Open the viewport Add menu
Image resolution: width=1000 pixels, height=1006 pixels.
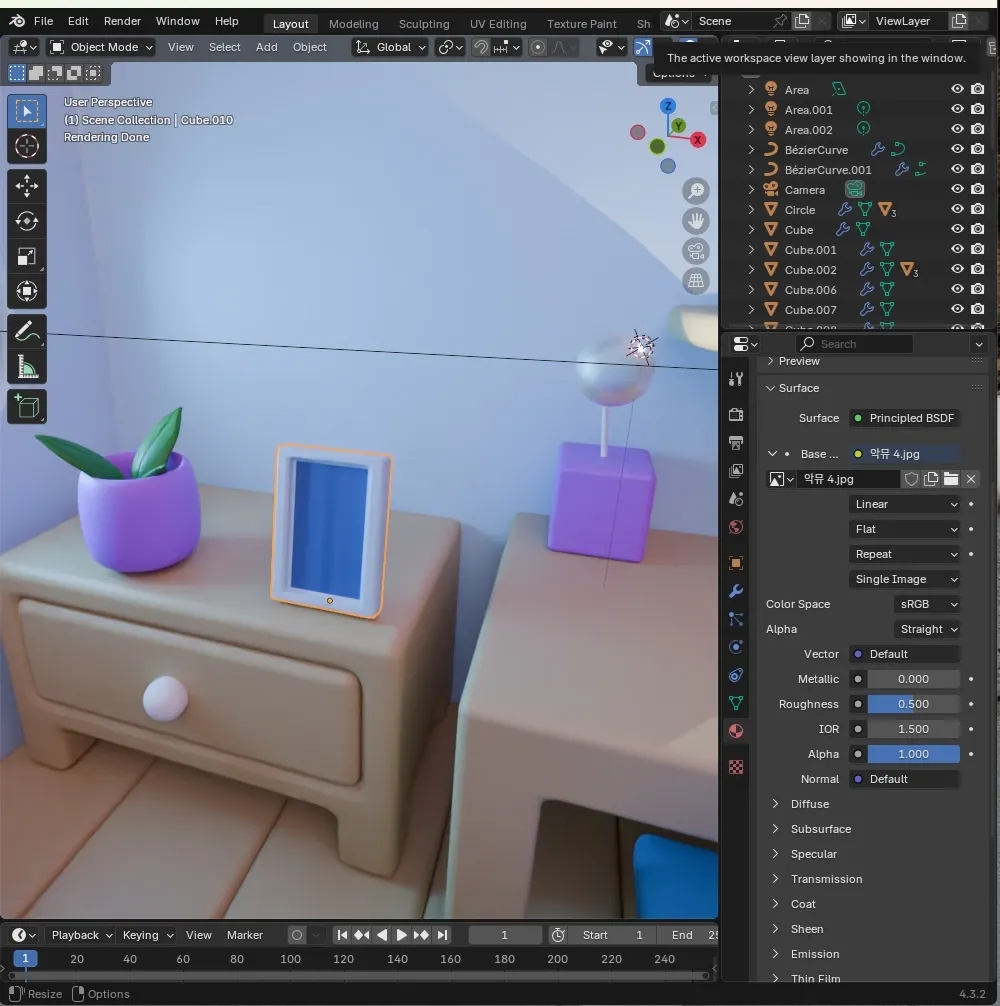[266, 47]
